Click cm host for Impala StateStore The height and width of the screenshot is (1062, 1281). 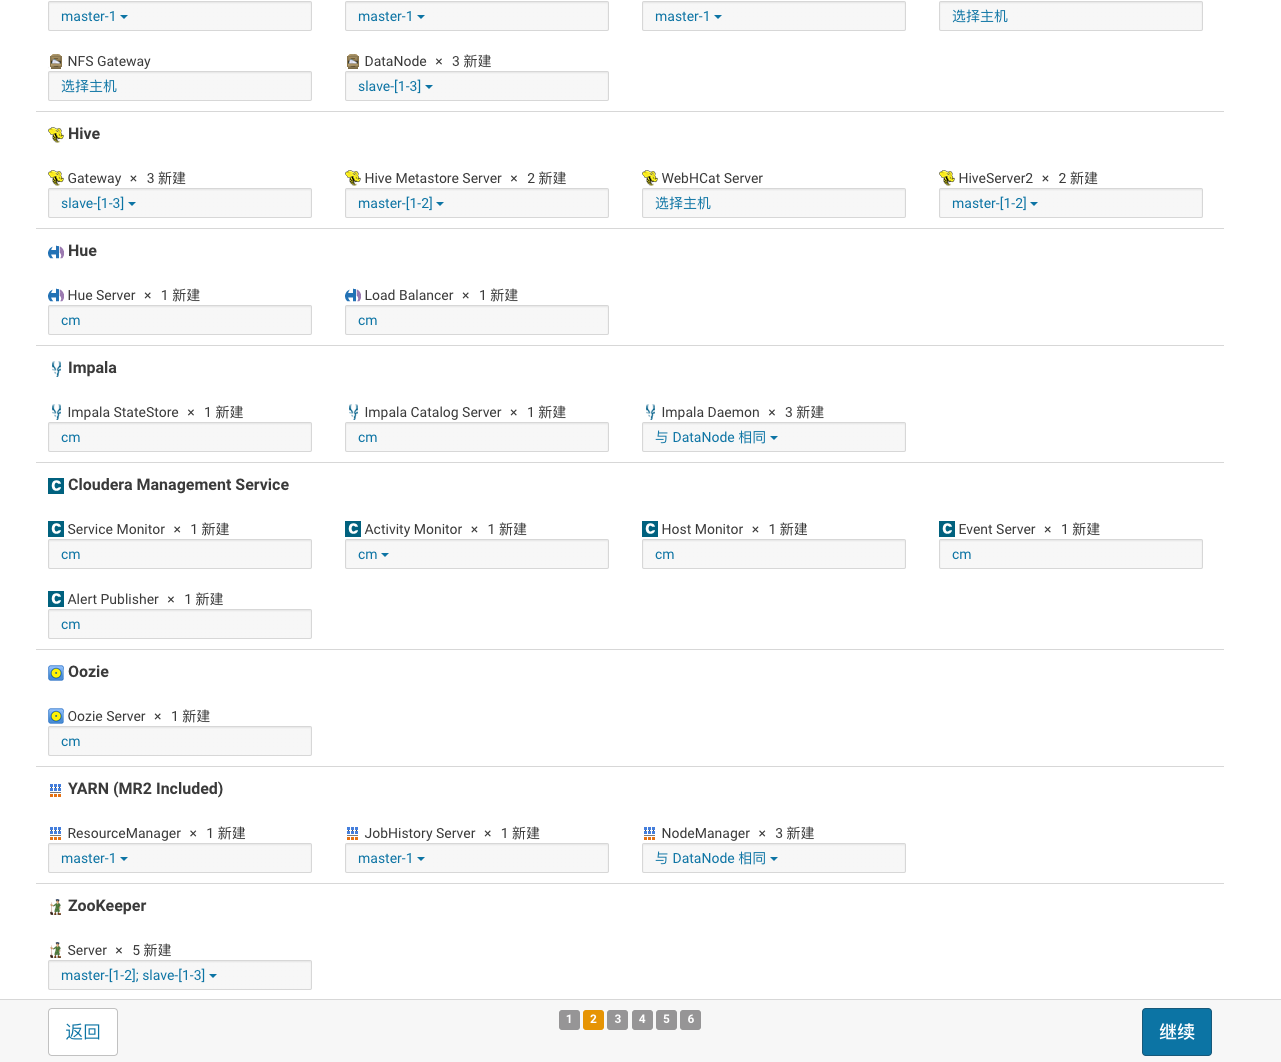180,437
